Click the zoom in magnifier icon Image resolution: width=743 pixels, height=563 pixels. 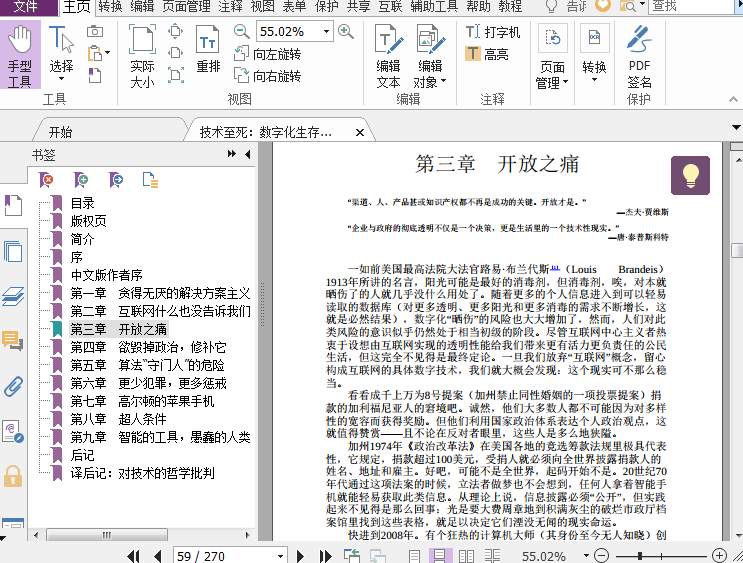[346, 32]
